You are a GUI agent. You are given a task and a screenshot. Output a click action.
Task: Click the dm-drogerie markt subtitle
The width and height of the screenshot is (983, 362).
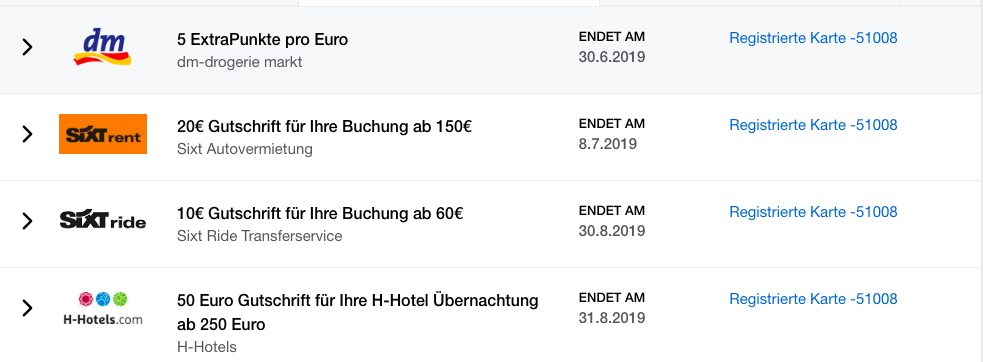(239, 63)
